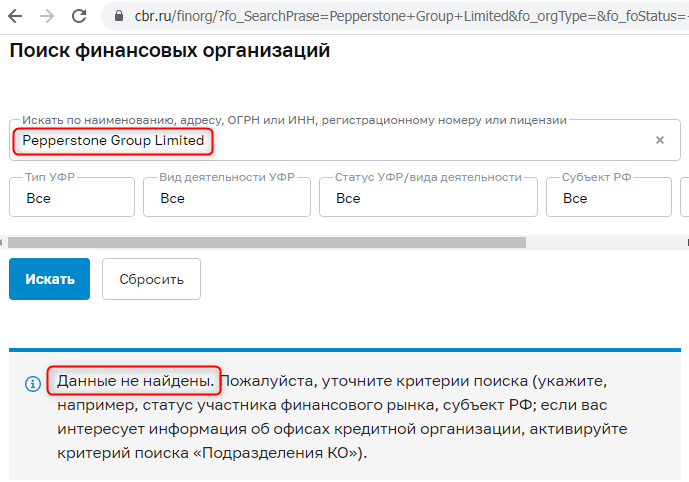Click the browser forward arrow

pyautogui.click(x=47, y=16)
